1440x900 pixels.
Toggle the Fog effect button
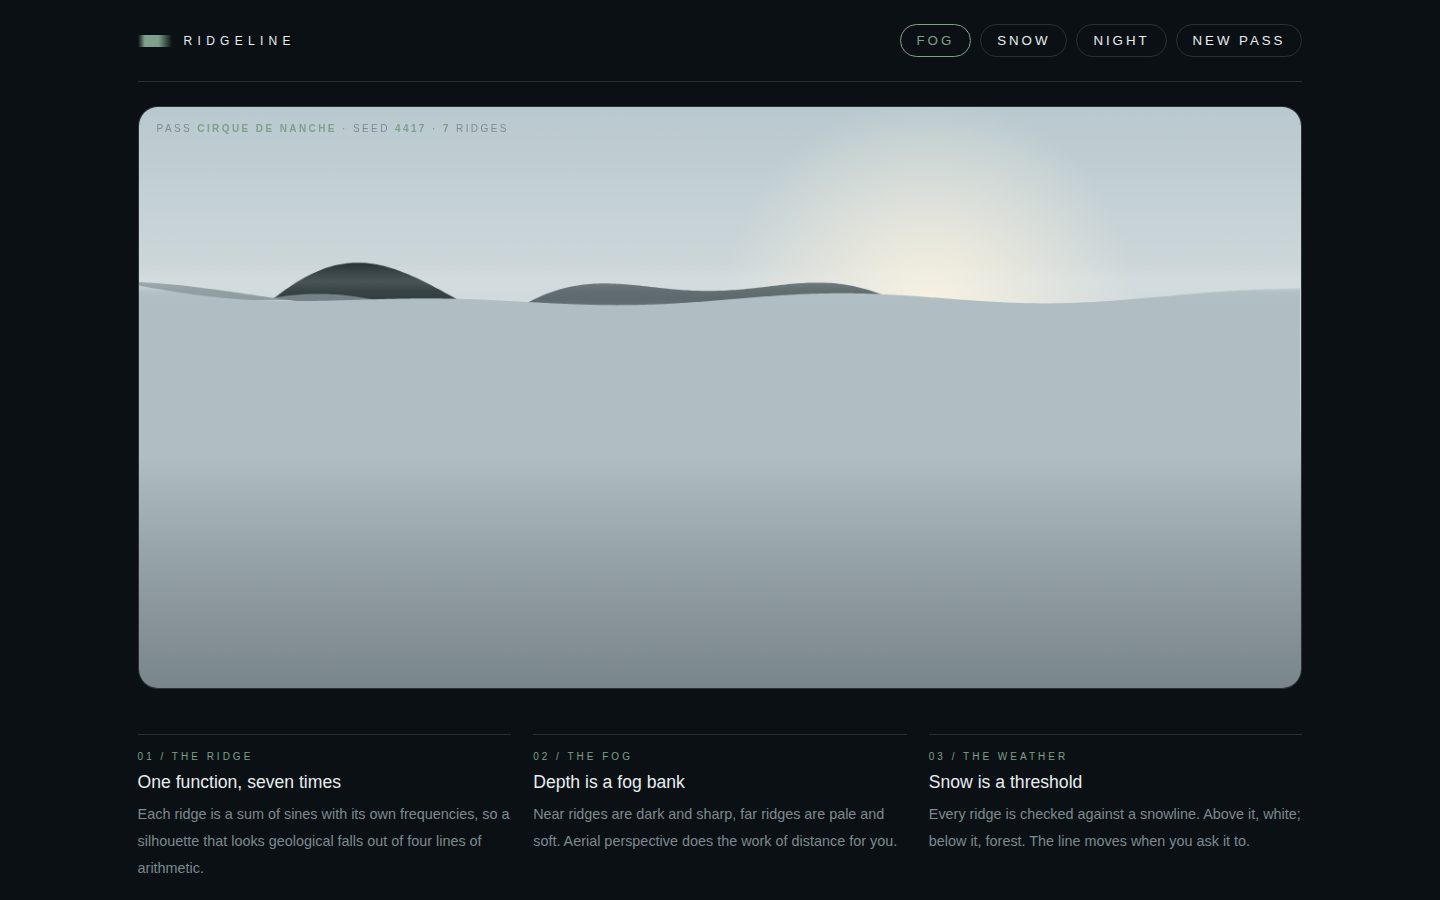pos(935,41)
